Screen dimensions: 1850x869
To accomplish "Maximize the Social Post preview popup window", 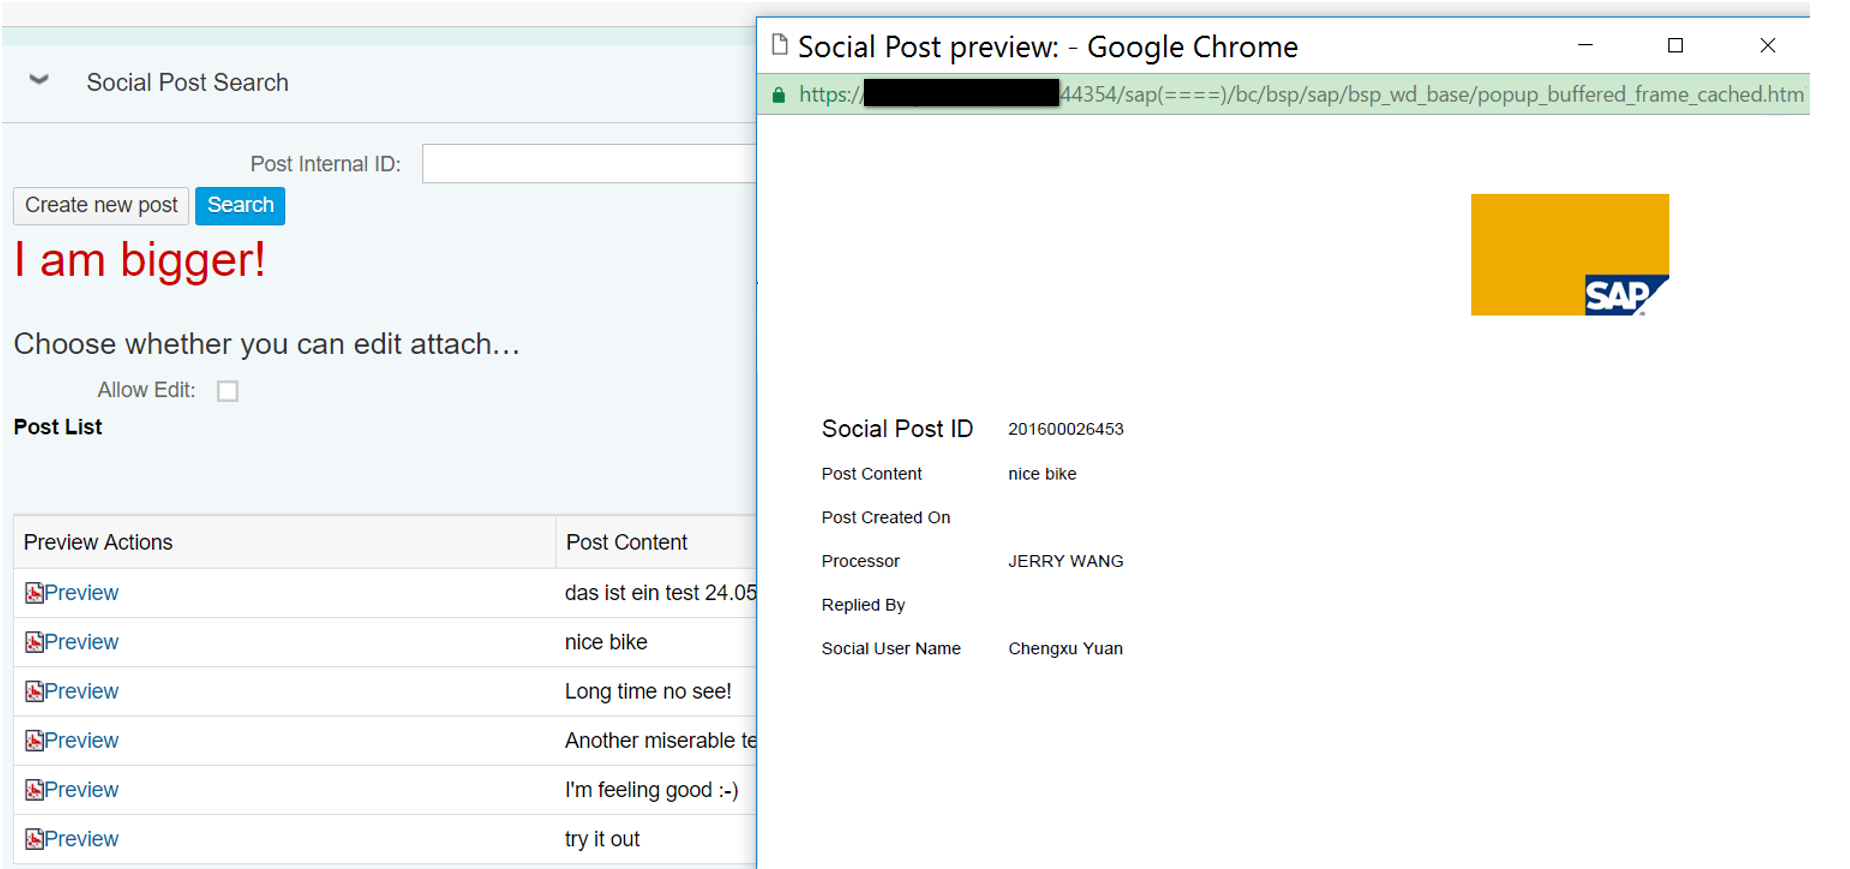I will (1676, 45).
